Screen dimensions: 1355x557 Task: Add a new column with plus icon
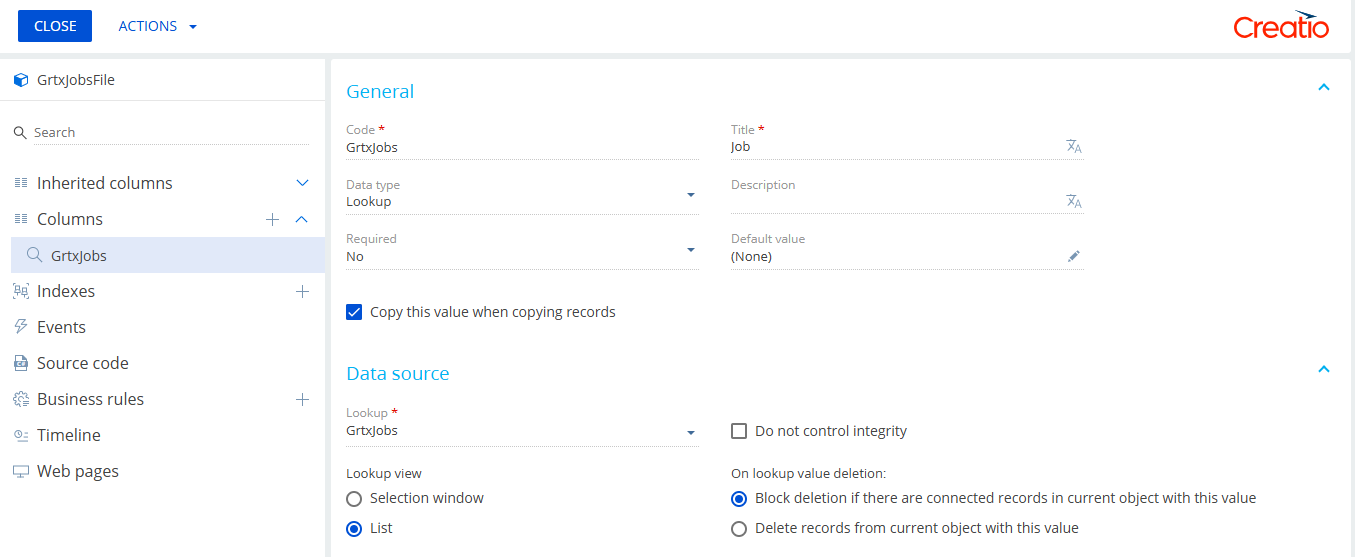pyautogui.click(x=272, y=220)
